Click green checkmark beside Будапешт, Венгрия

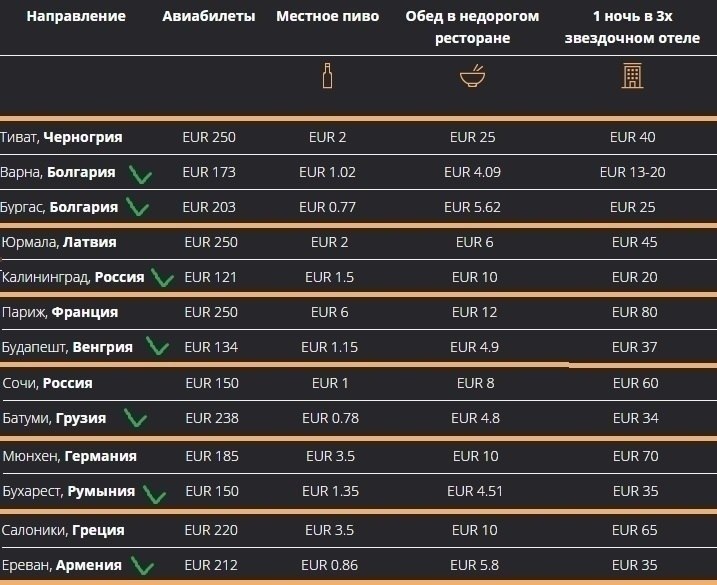(x=157, y=347)
